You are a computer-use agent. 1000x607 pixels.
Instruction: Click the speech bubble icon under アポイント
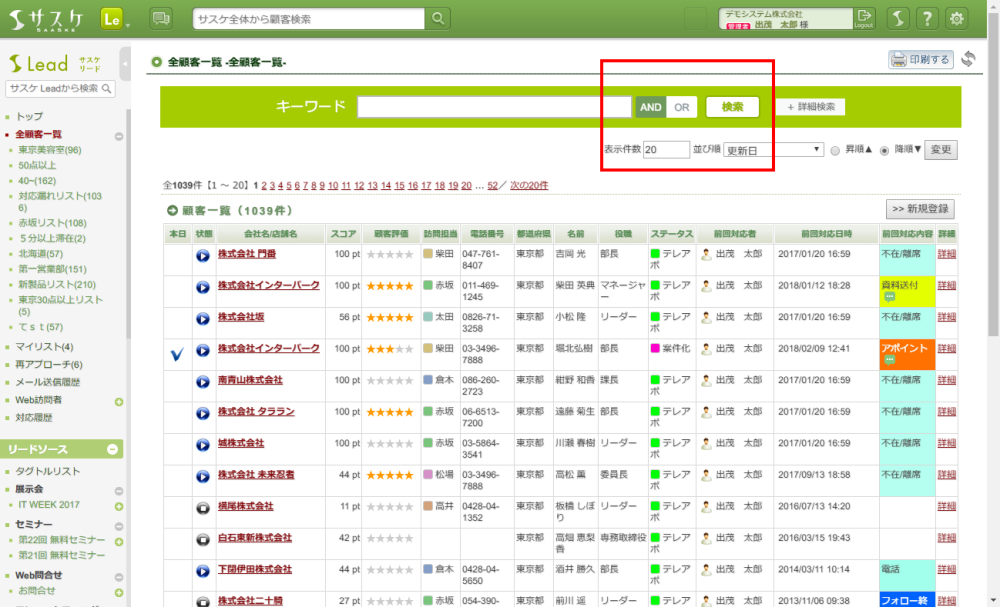pyautogui.click(x=889, y=360)
